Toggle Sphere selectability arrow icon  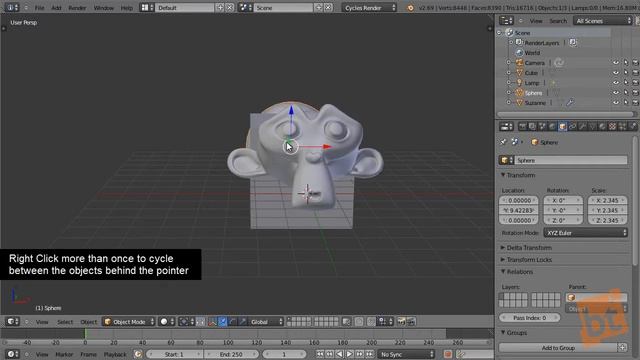click(626, 93)
